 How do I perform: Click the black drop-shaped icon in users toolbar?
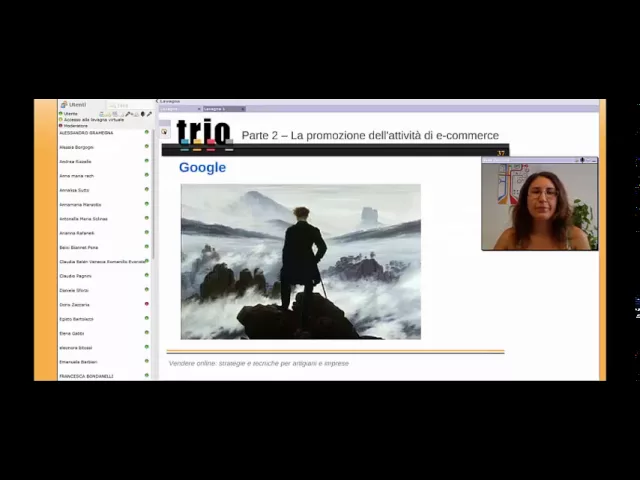click(x=142, y=114)
